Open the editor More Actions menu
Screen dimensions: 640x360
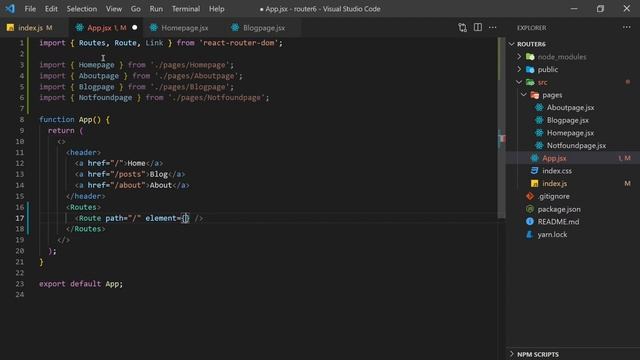pyautogui.click(x=493, y=27)
